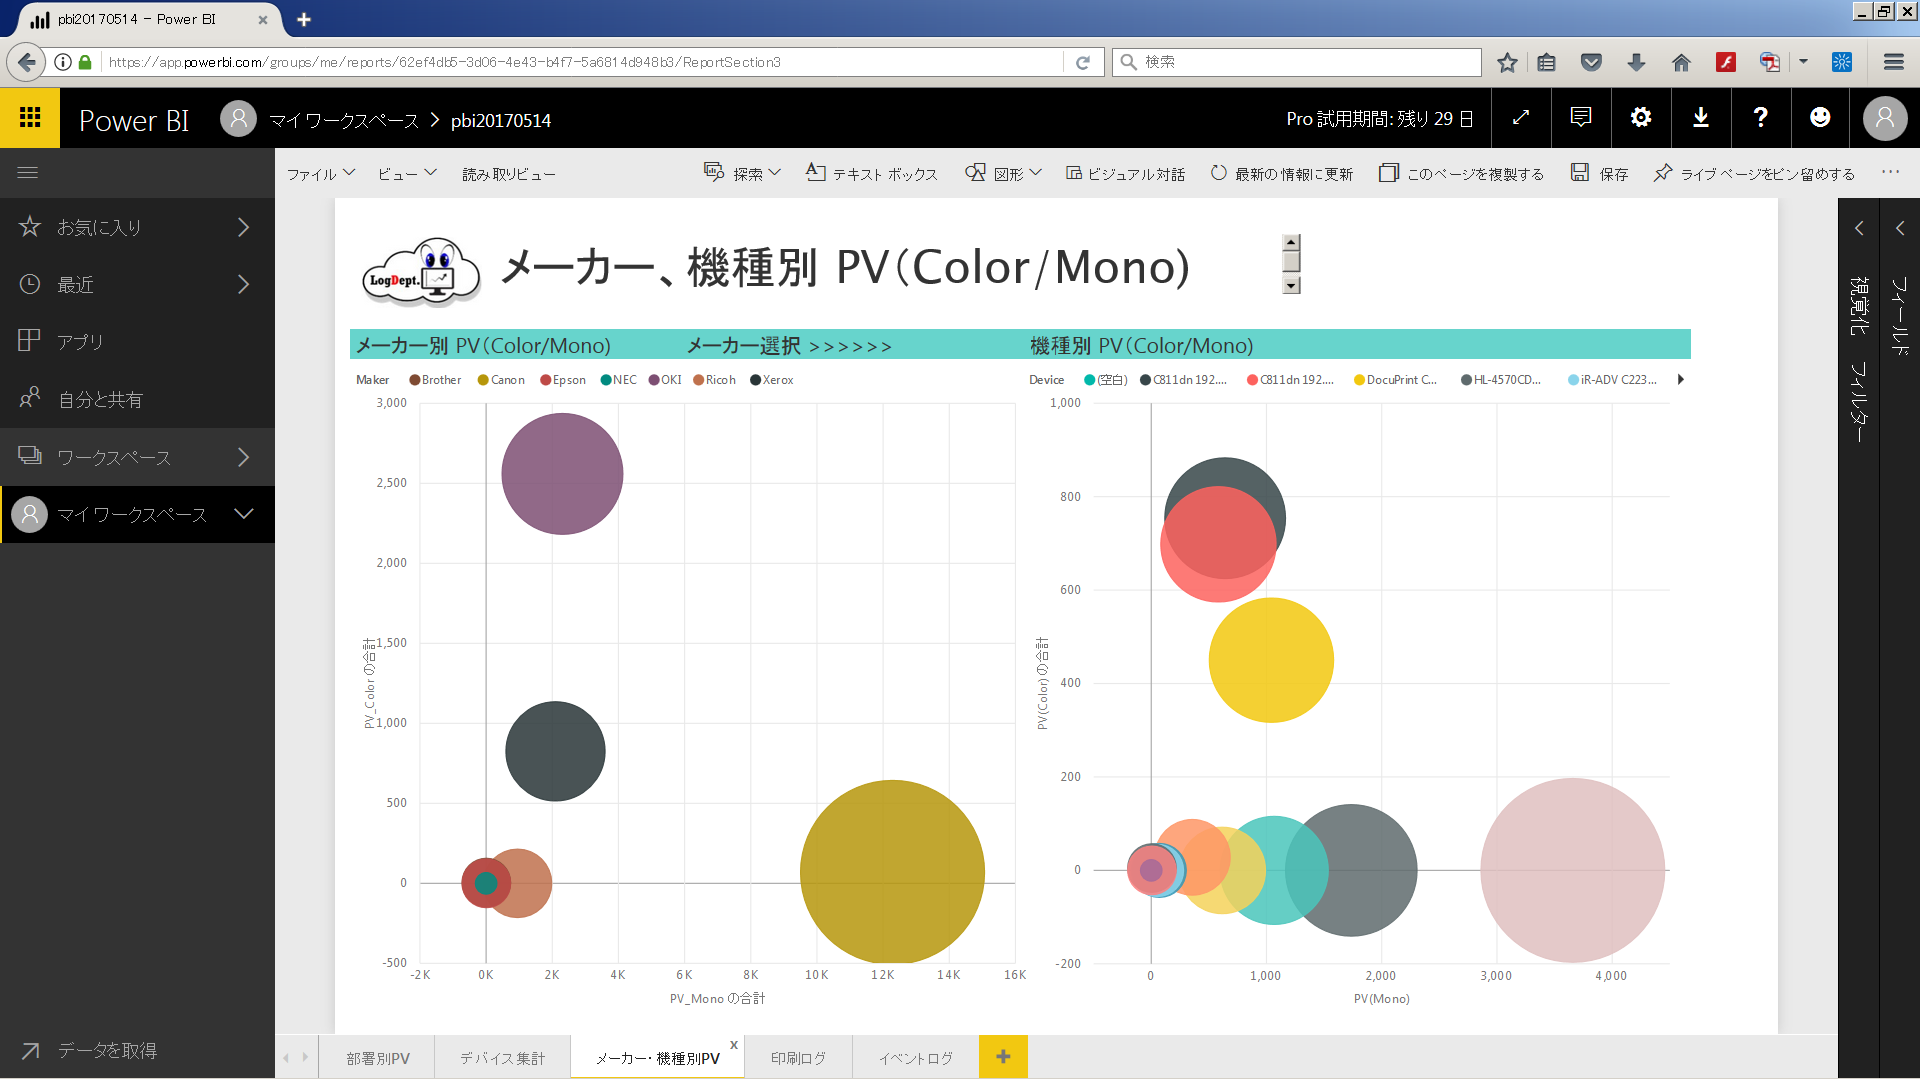This screenshot has width=1920, height=1080.
Task: Open the help question mark icon
Action: 1761,118
